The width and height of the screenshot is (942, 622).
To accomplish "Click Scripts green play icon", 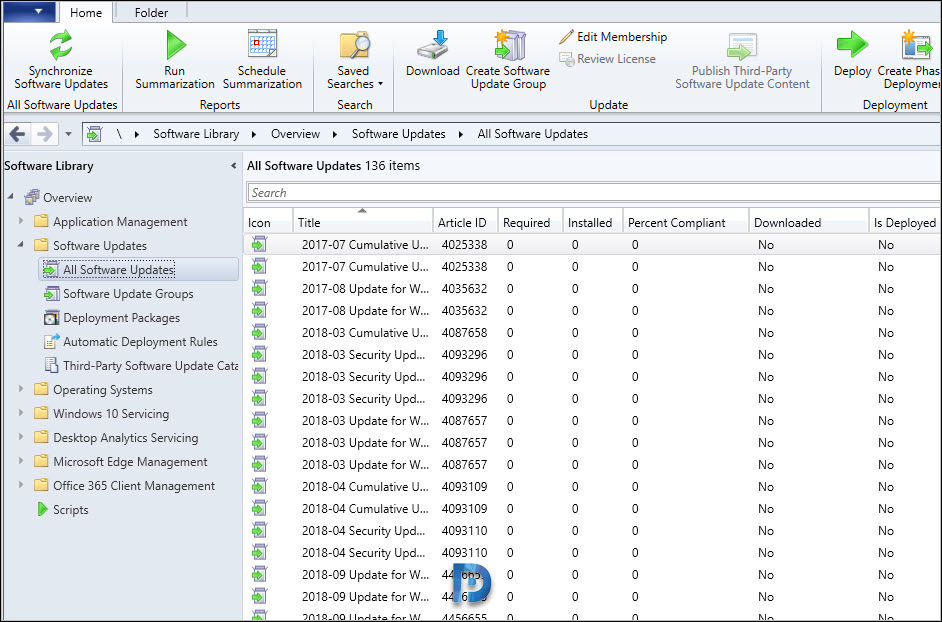I will (42, 509).
